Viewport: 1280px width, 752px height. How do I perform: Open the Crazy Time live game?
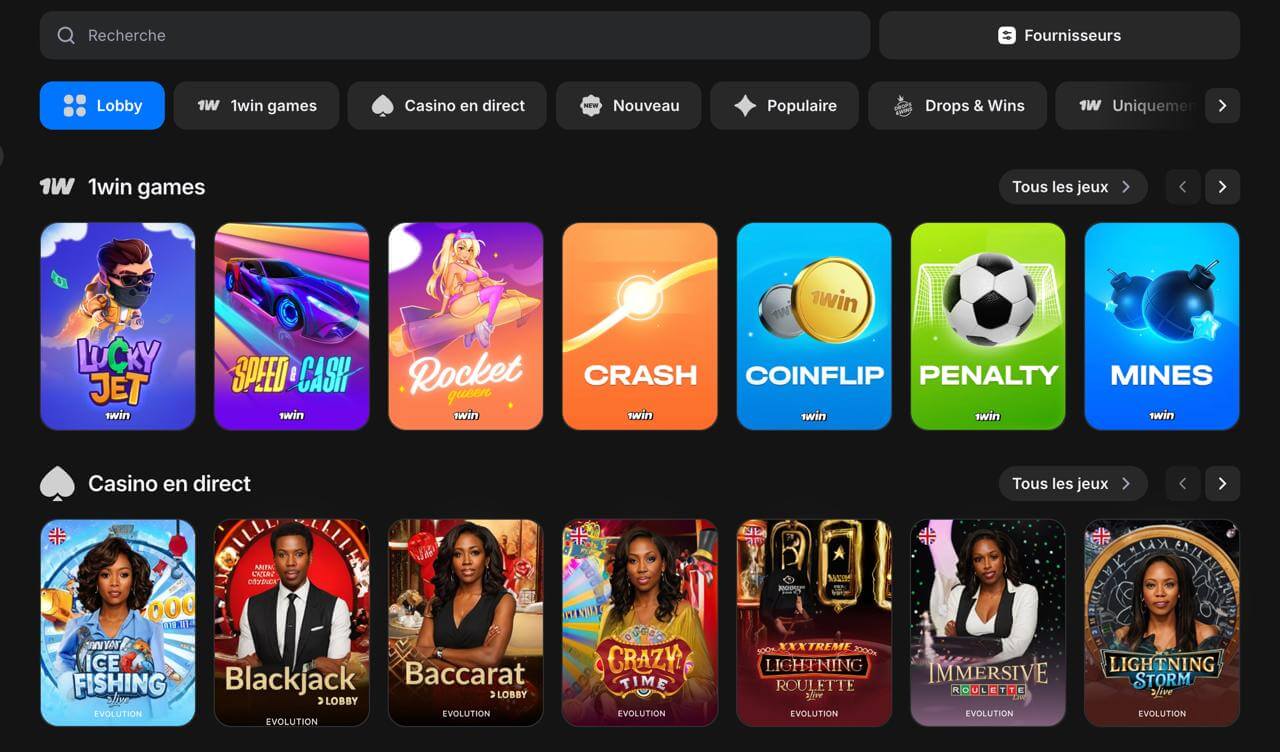click(640, 622)
